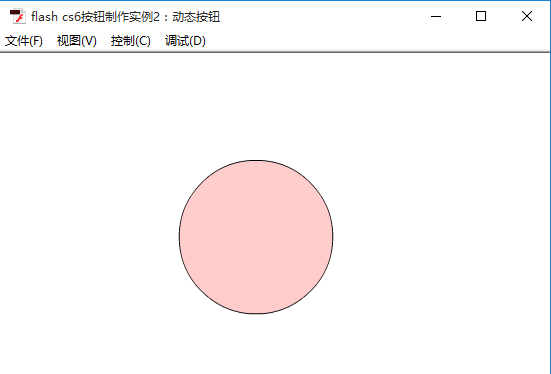Viewport: 551px width, 374px height.
Task: Close the Flash player window
Action: point(526,16)
